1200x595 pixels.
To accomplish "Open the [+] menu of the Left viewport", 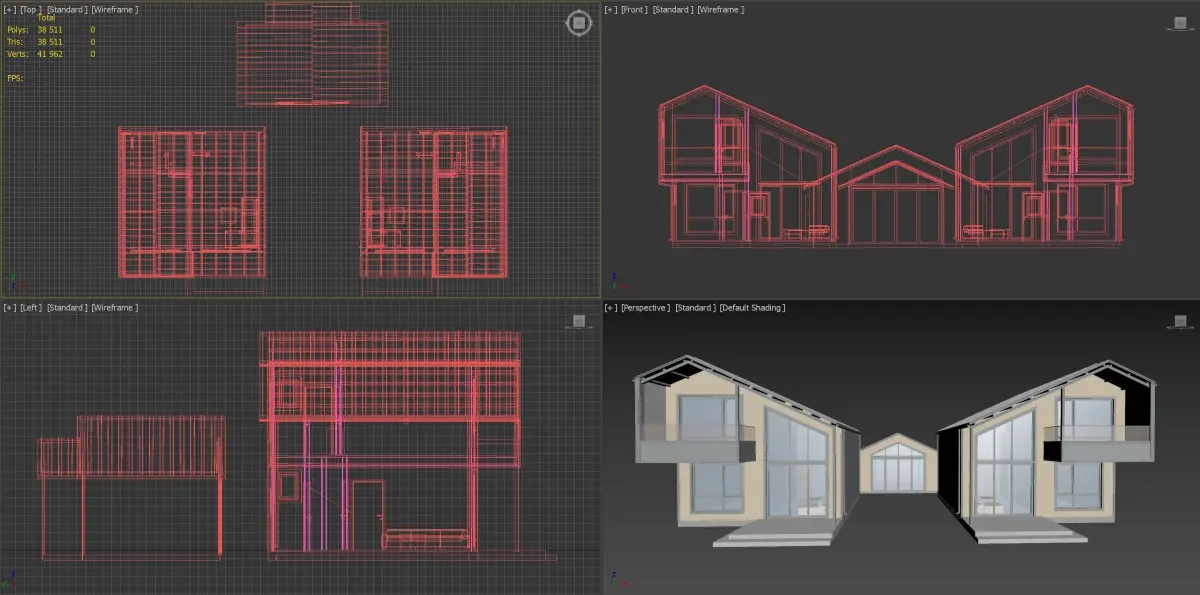I will [10, 307].
